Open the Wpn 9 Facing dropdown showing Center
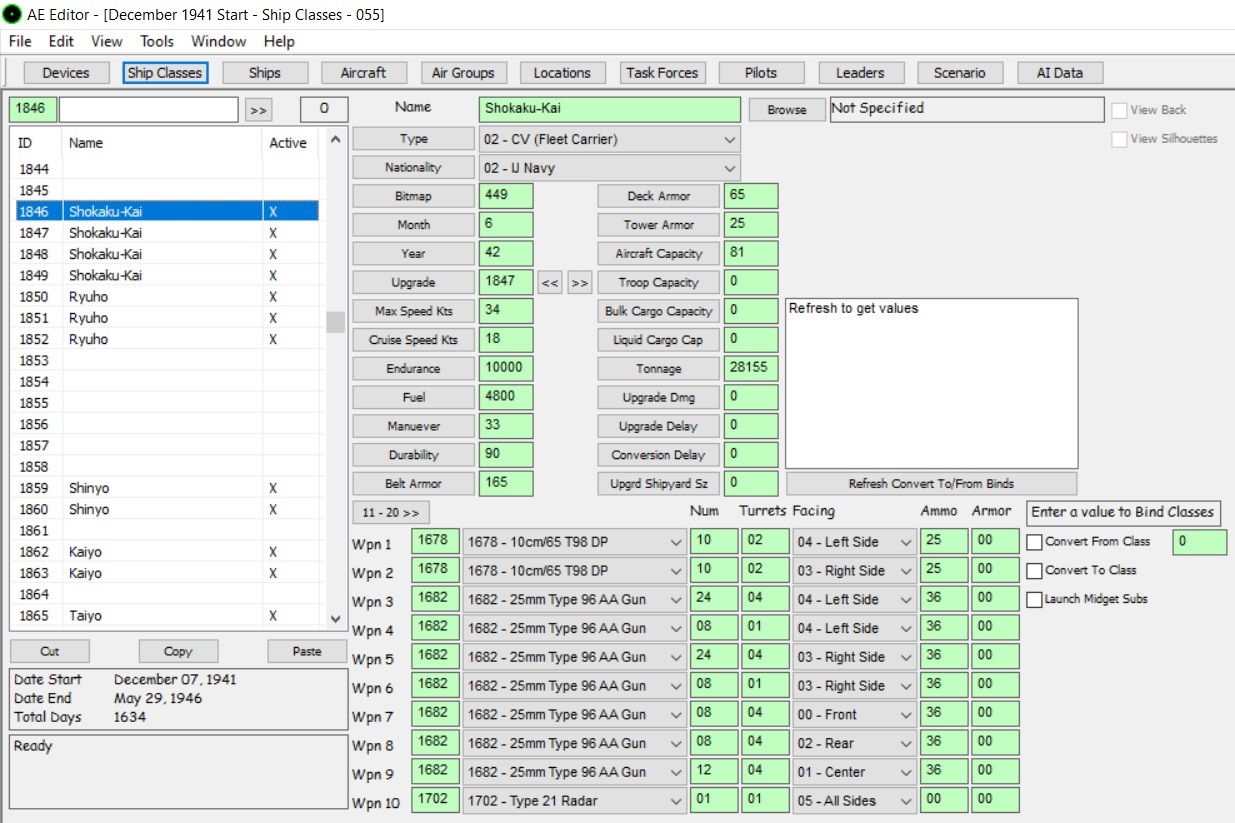Screen dimensions: 1235x823 854,772
